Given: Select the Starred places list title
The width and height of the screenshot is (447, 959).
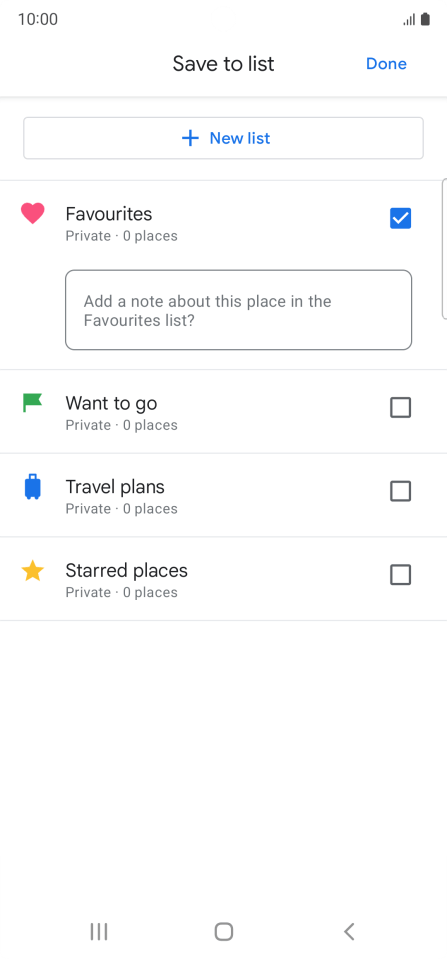Looking at the screenshot, I should [x=127, y=571].
